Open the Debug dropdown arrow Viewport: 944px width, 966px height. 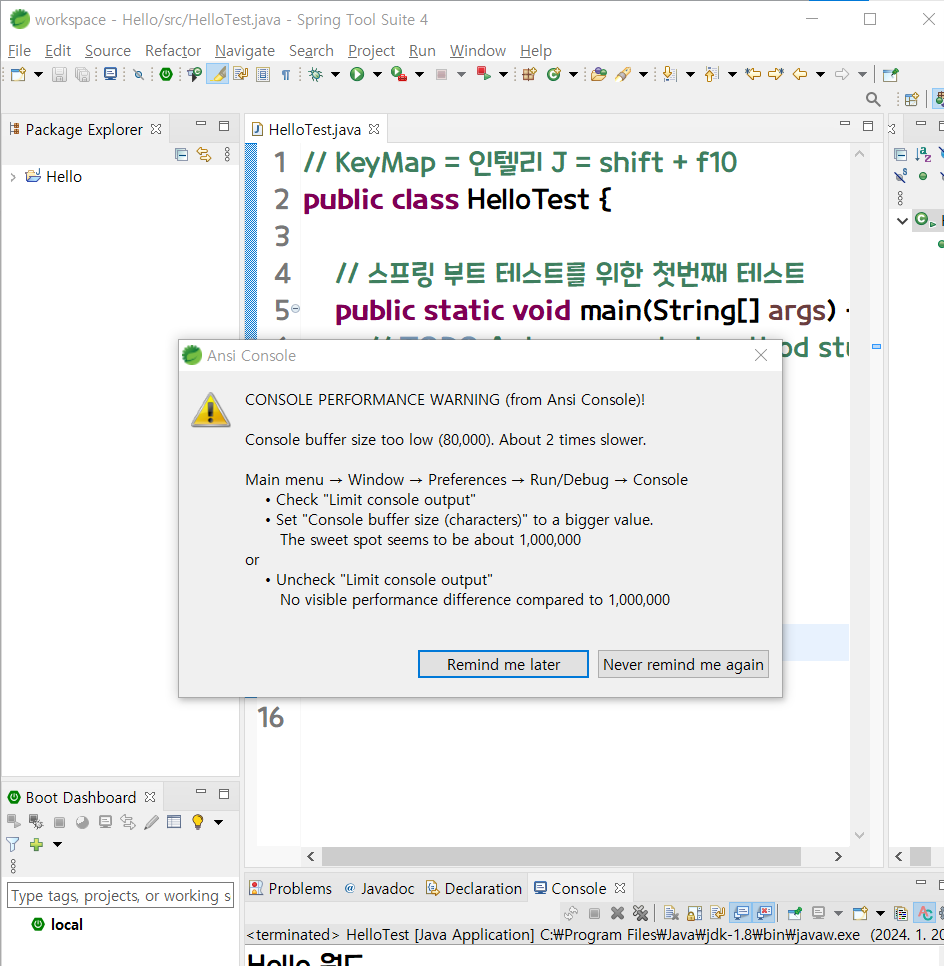(x=335, y=75)
